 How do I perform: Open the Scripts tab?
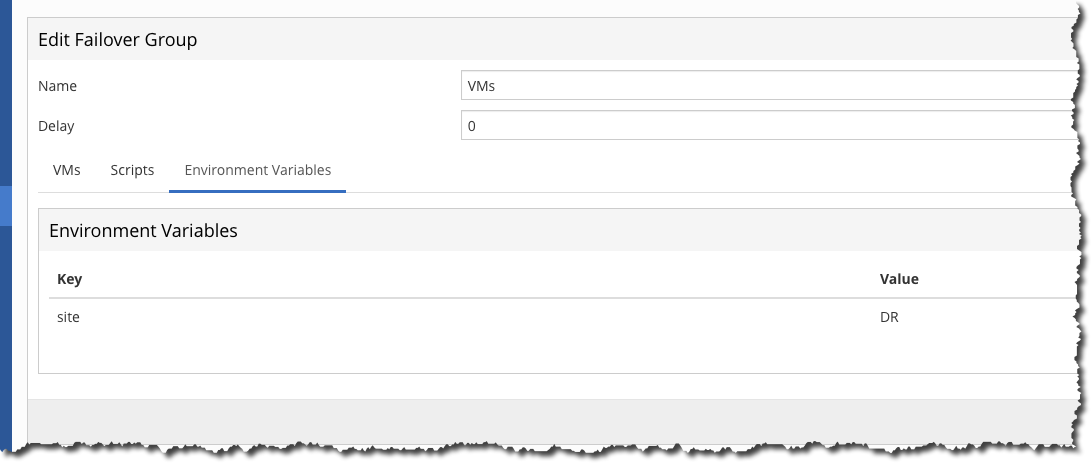tap(132, 170)
